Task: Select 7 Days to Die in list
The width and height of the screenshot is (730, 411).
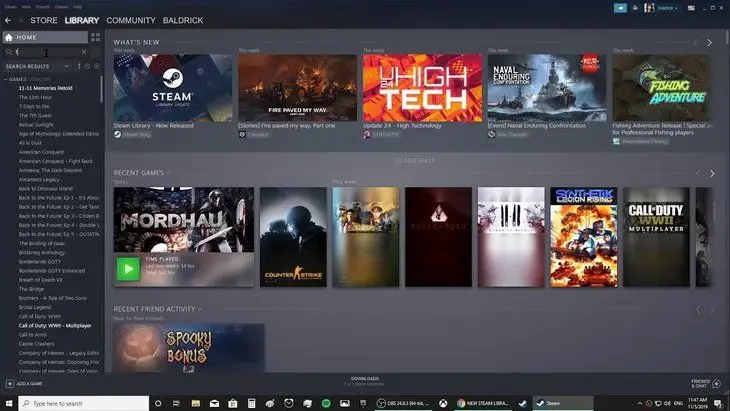Action: (34, 107)
